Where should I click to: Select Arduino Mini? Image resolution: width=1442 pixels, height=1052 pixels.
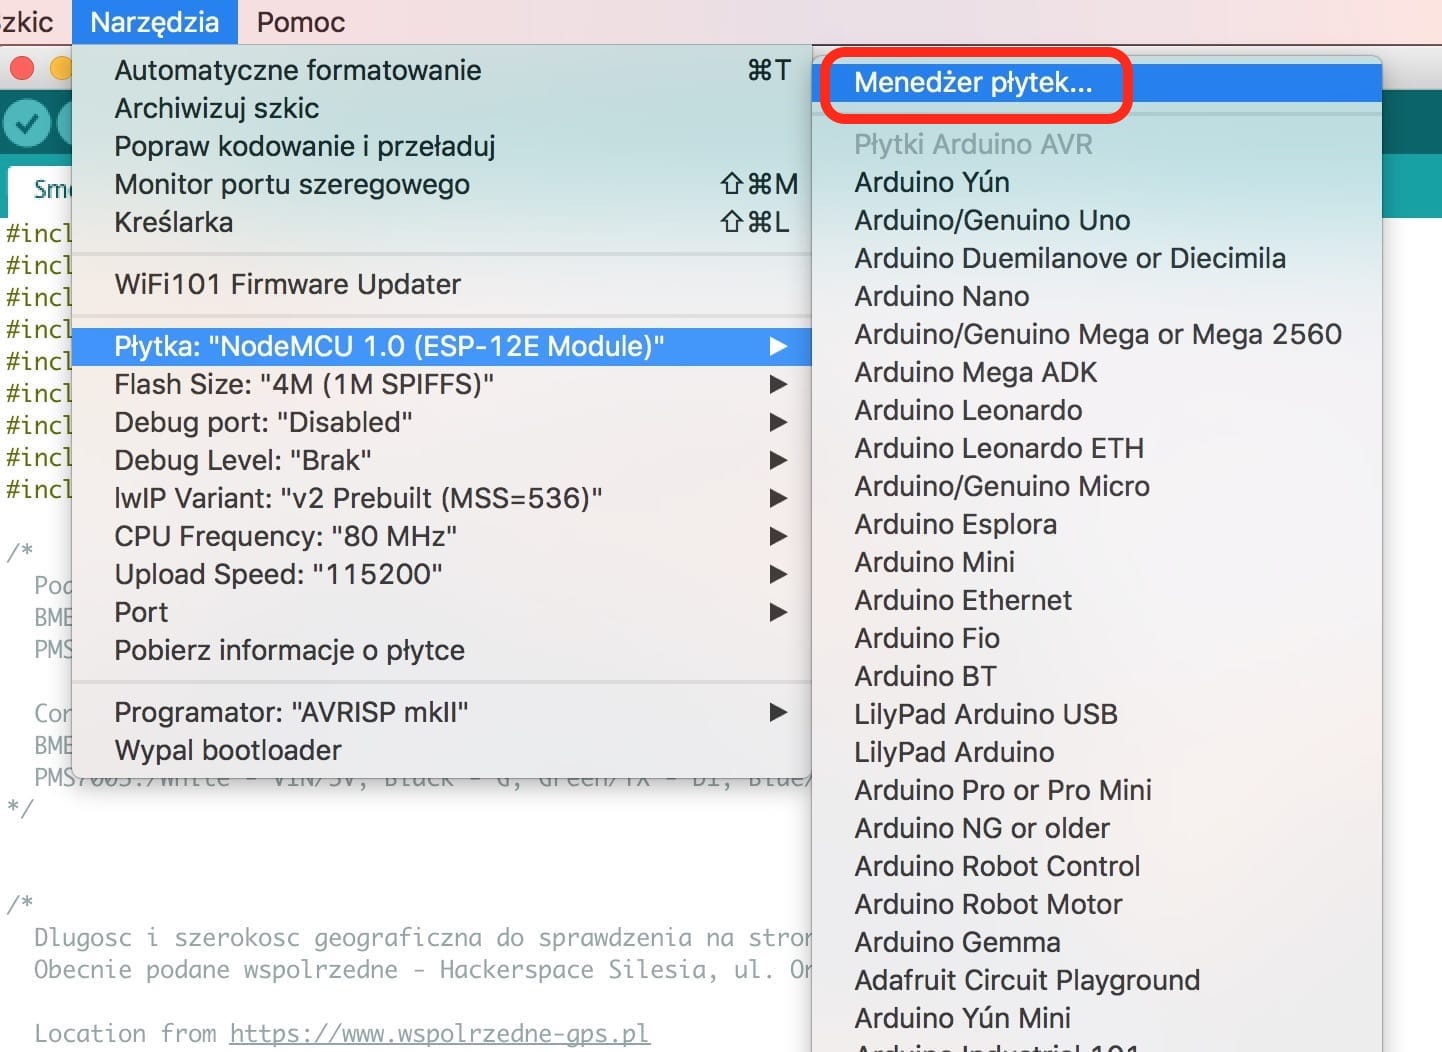coord(1097,562)
